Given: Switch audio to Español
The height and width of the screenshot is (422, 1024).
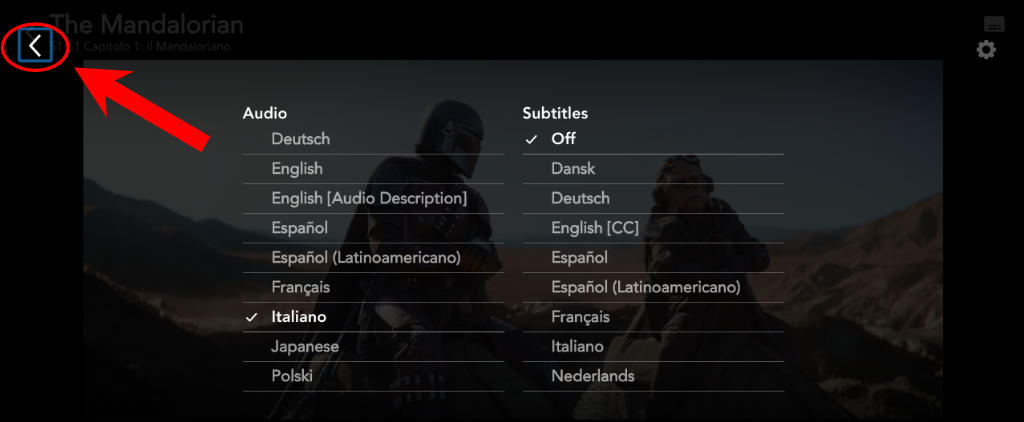Looking at the screenshot, I should (x=373, y=228).
